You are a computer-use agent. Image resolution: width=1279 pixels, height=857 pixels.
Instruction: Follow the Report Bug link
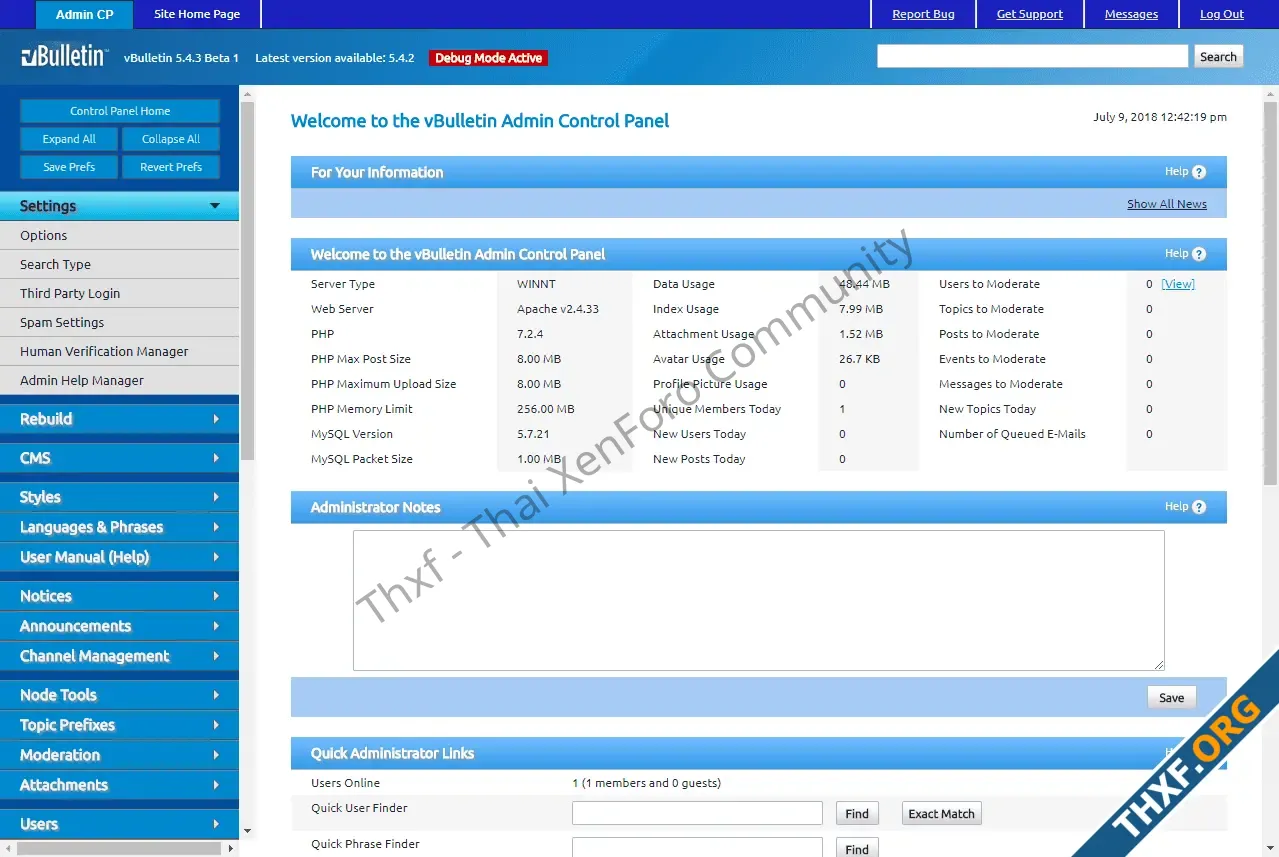pyautogui.click(x=923, y=14)
